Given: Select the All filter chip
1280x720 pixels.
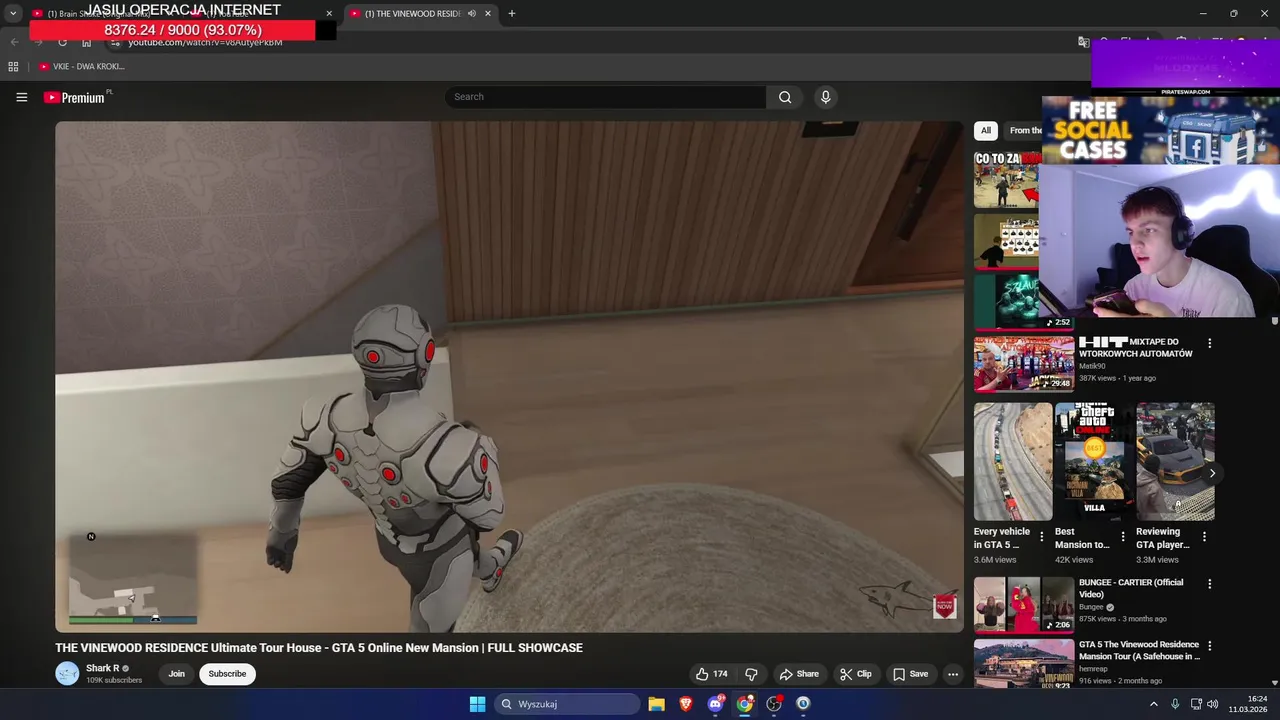Looking at the screenshot, I should click(x=985, y=130).
